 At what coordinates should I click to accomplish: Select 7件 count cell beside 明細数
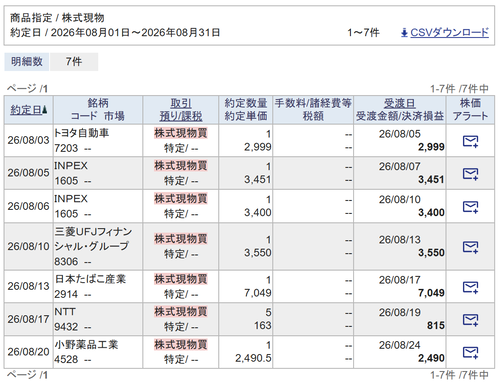tap(74, 62)
